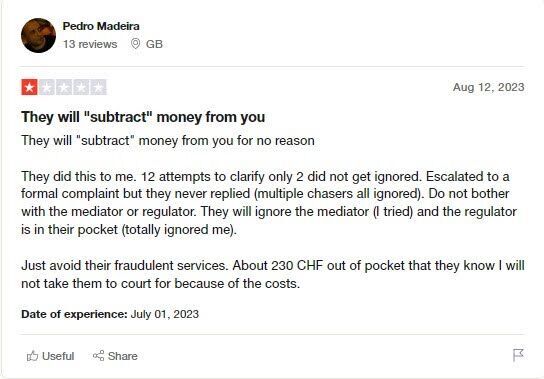Viewport: 544px width, 379px height.
Task: Click the GB country label
Action: point(154,44)
